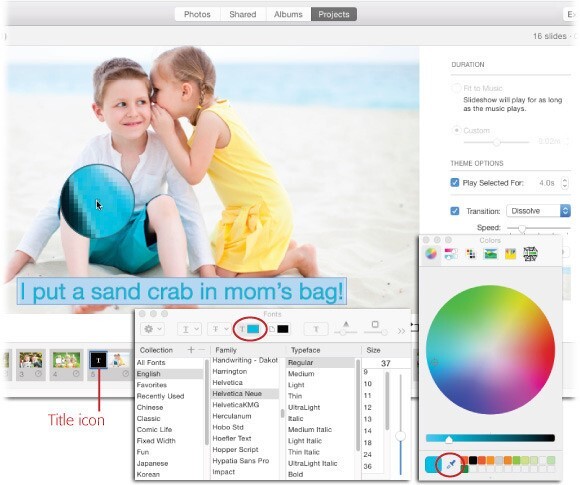Click the blue text color swatch in Fonts toolbar
This screenshot has height=485, width=580.
point(253,329)
